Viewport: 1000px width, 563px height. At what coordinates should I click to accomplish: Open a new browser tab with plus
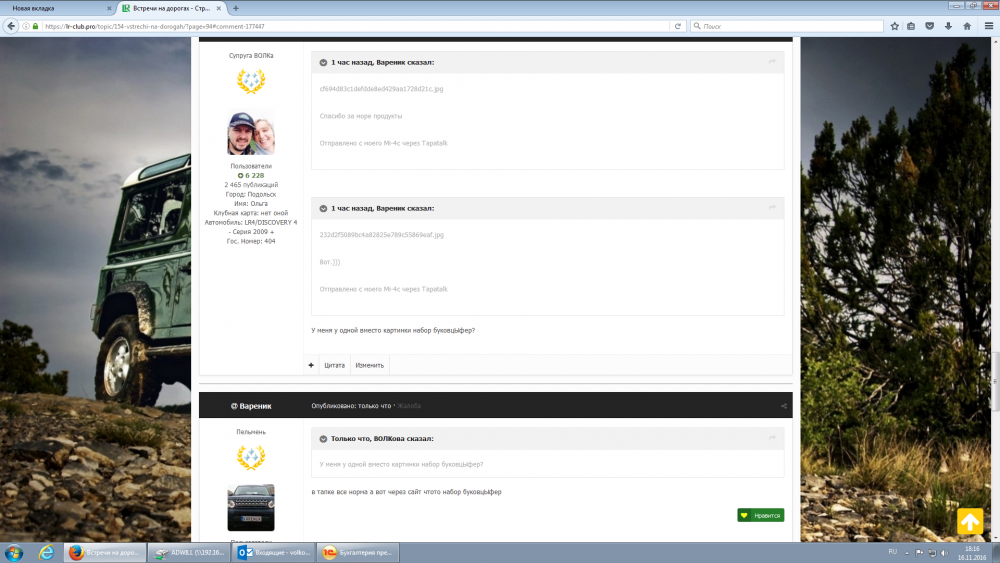pyautogui.click(x=236, y=8)
